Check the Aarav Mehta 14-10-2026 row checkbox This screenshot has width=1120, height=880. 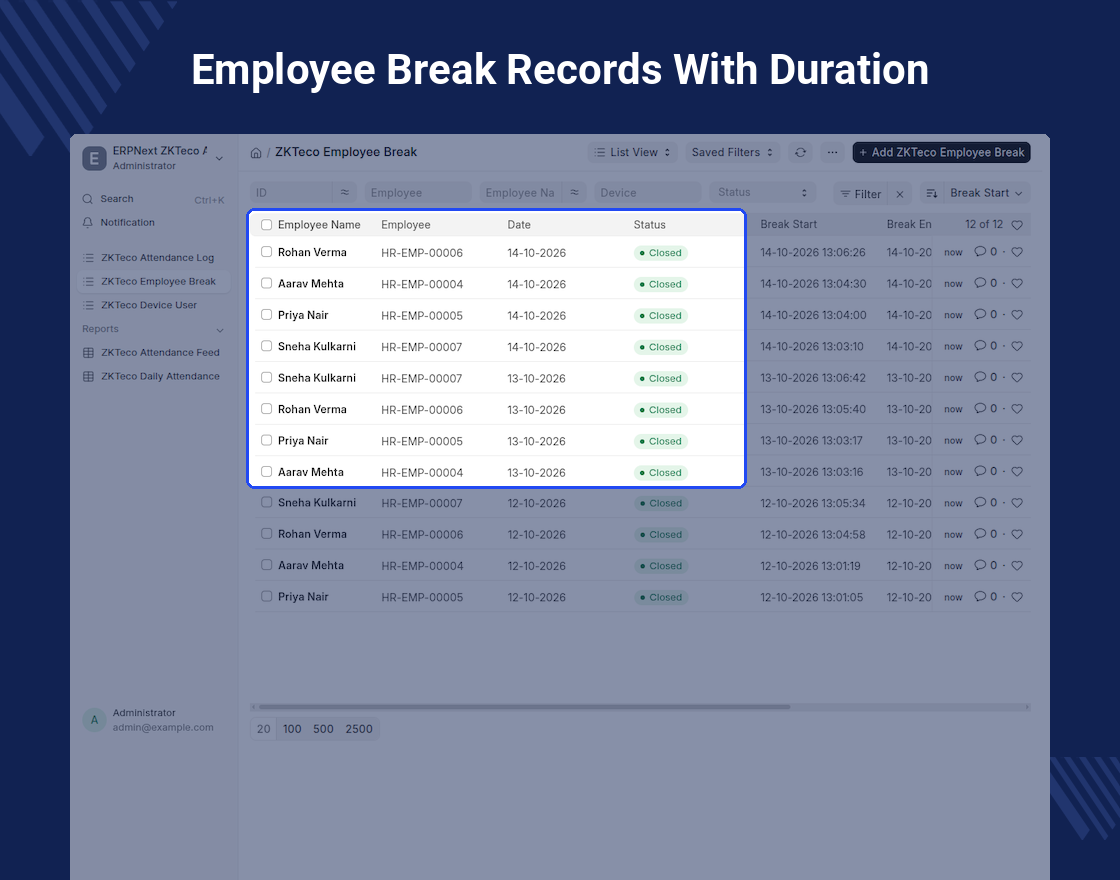[266, 284]
